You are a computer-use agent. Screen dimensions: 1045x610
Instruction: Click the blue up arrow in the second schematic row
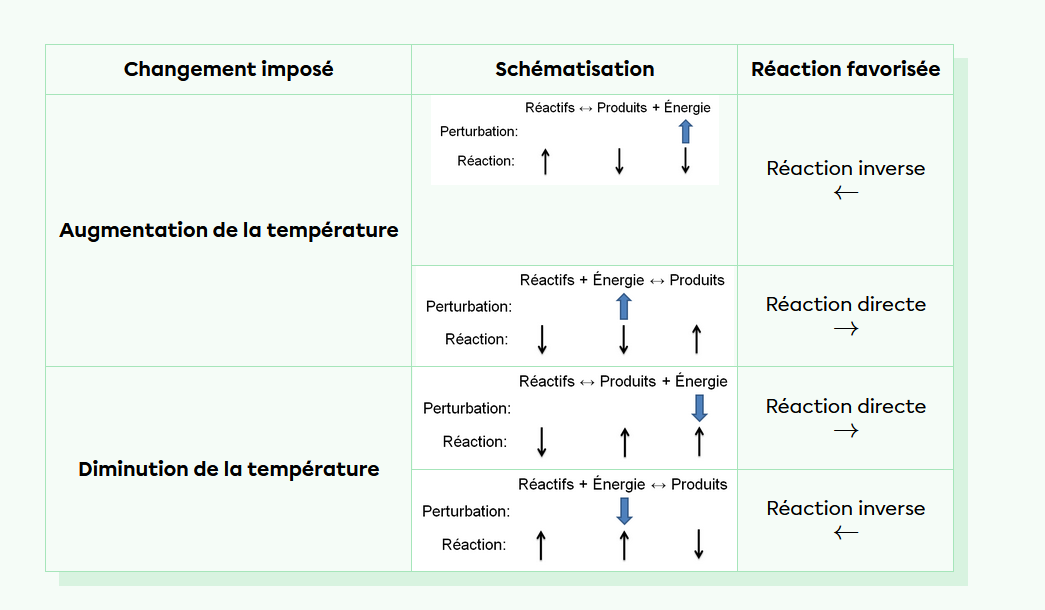coord(623,307)
